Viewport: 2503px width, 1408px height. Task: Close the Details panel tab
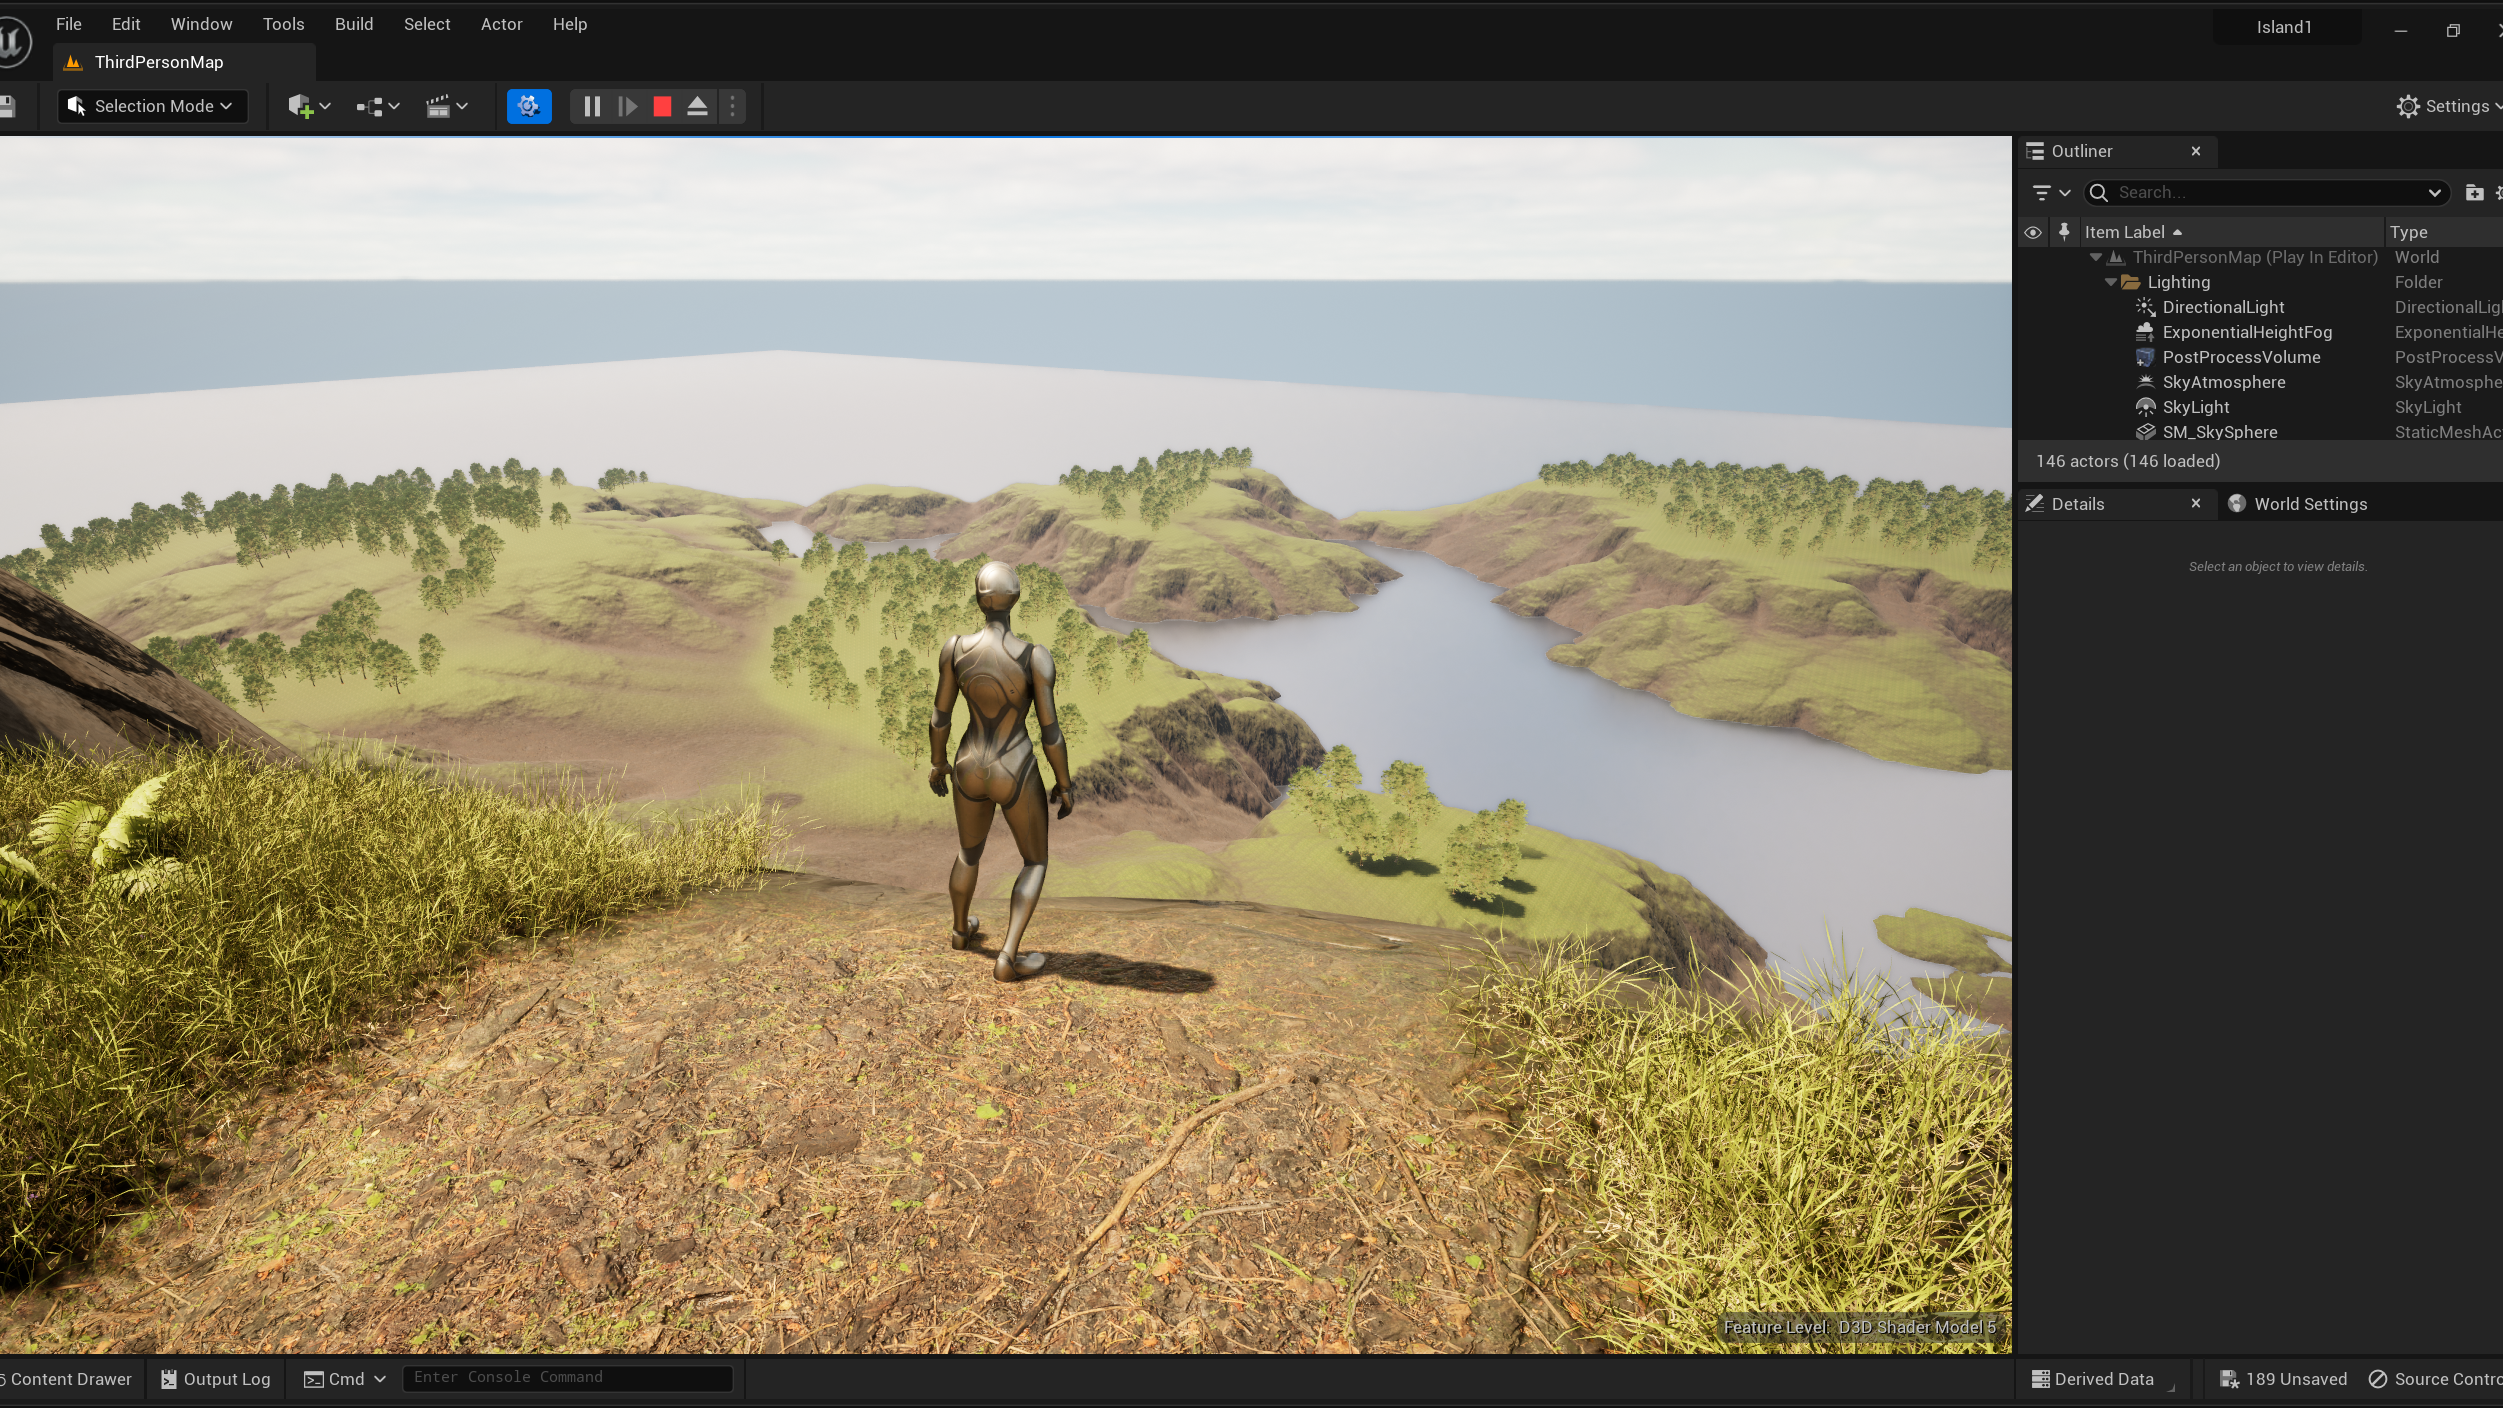click(x=2196, y=503)
